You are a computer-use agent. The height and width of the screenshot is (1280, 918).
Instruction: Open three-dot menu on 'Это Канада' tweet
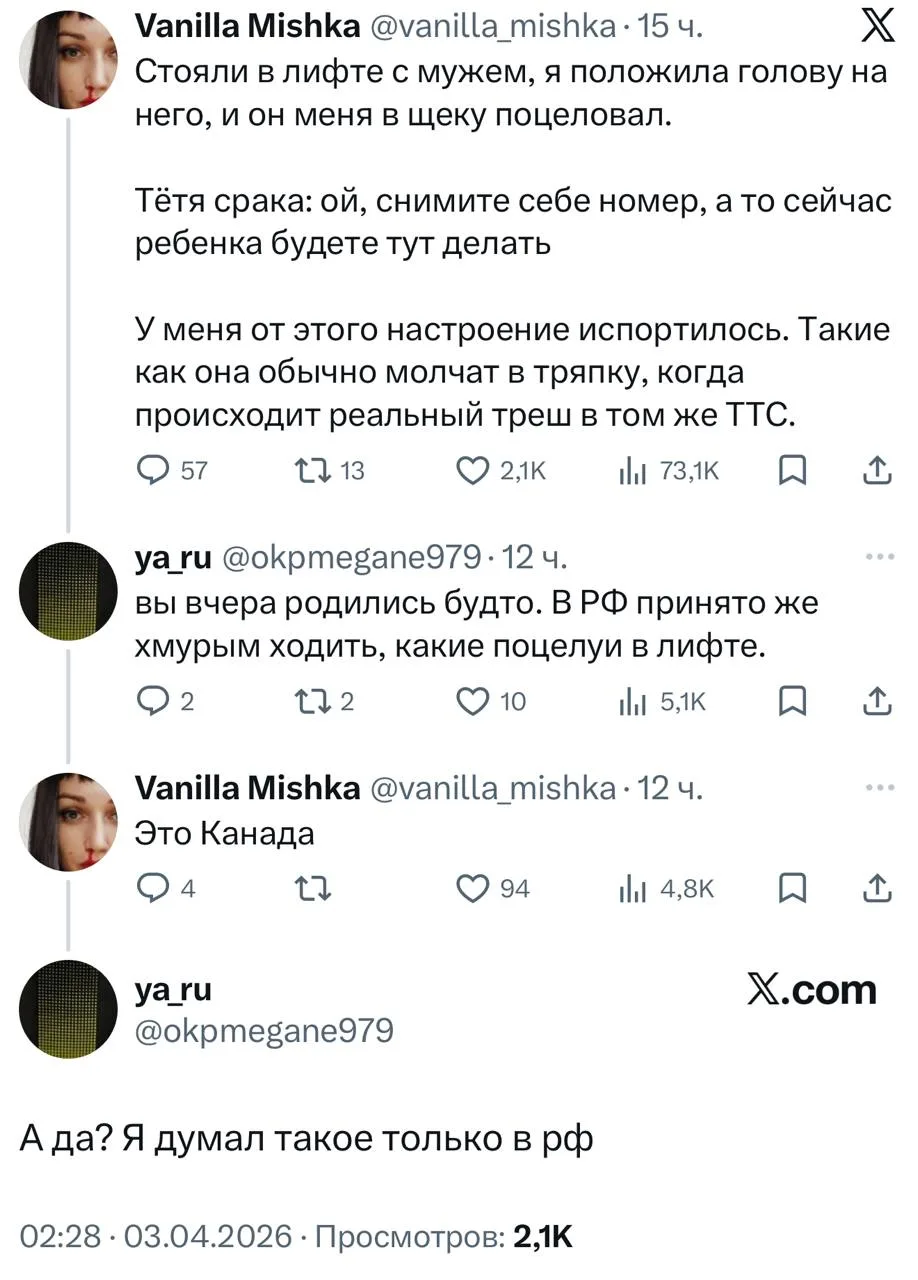click(x=878, y=787)
